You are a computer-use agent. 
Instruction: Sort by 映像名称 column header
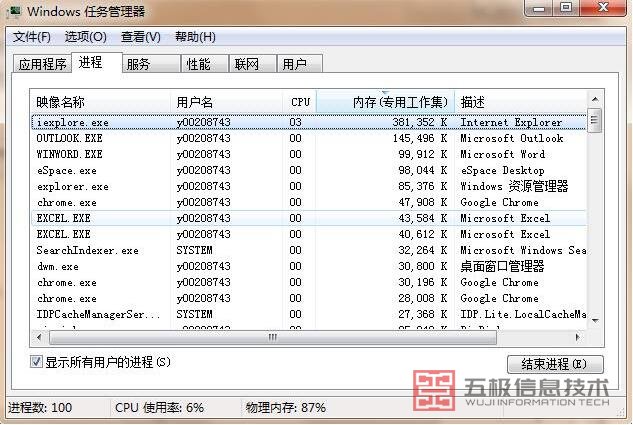[x=100, y=102]
